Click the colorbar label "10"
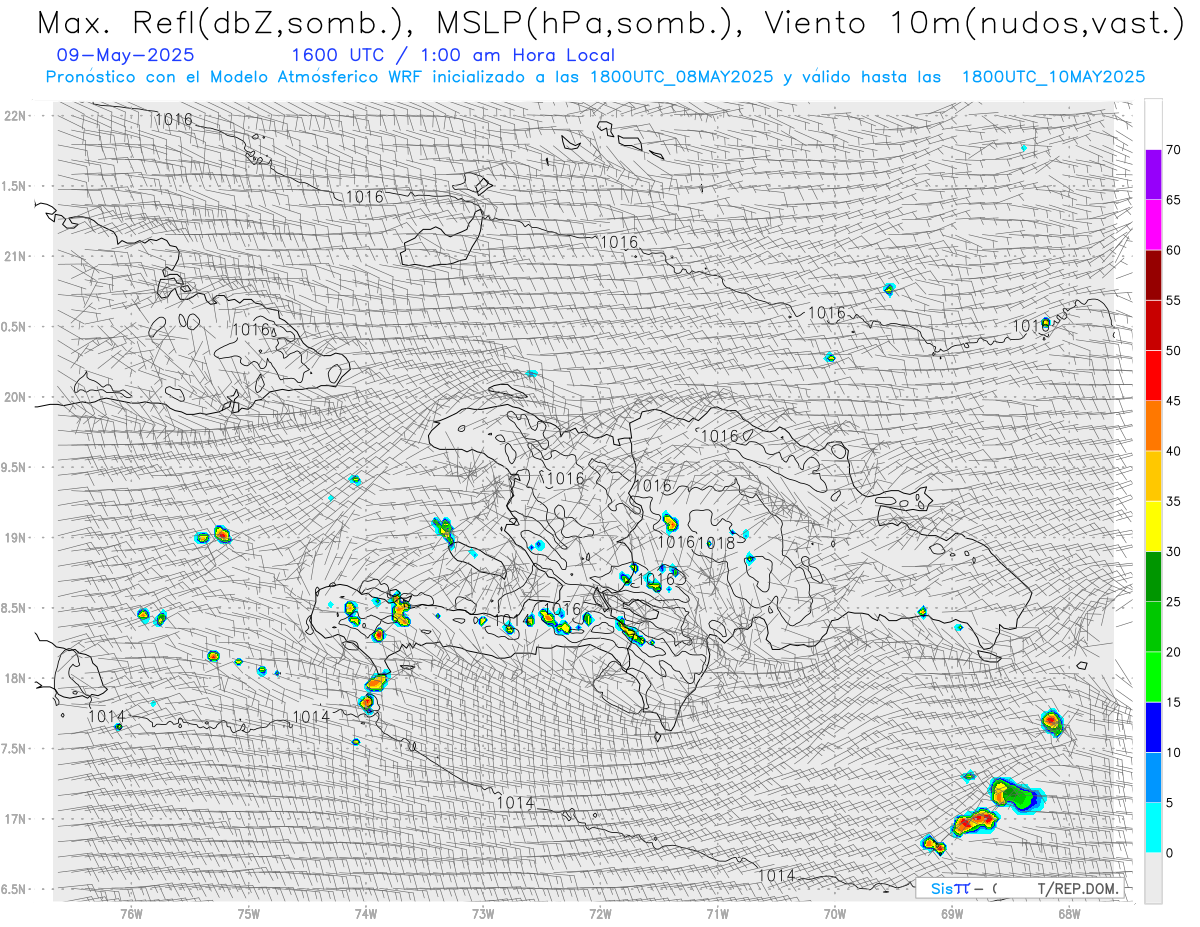Image resolution: width=1200 pixels, height=927 pixels. tap(1173, 752)
